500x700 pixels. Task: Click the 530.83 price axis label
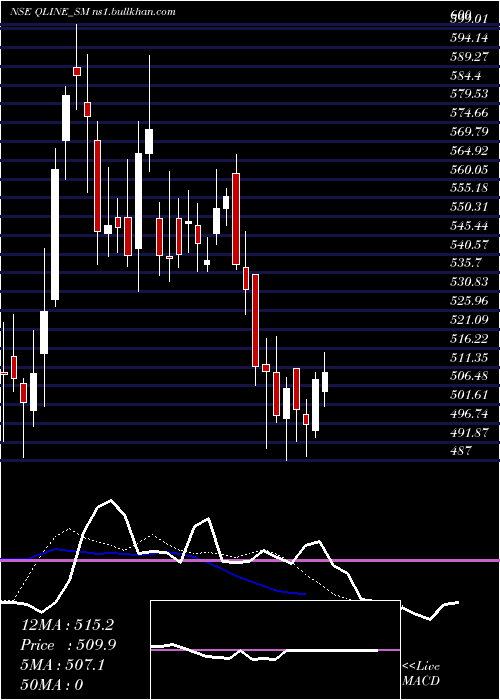point(469,282)
